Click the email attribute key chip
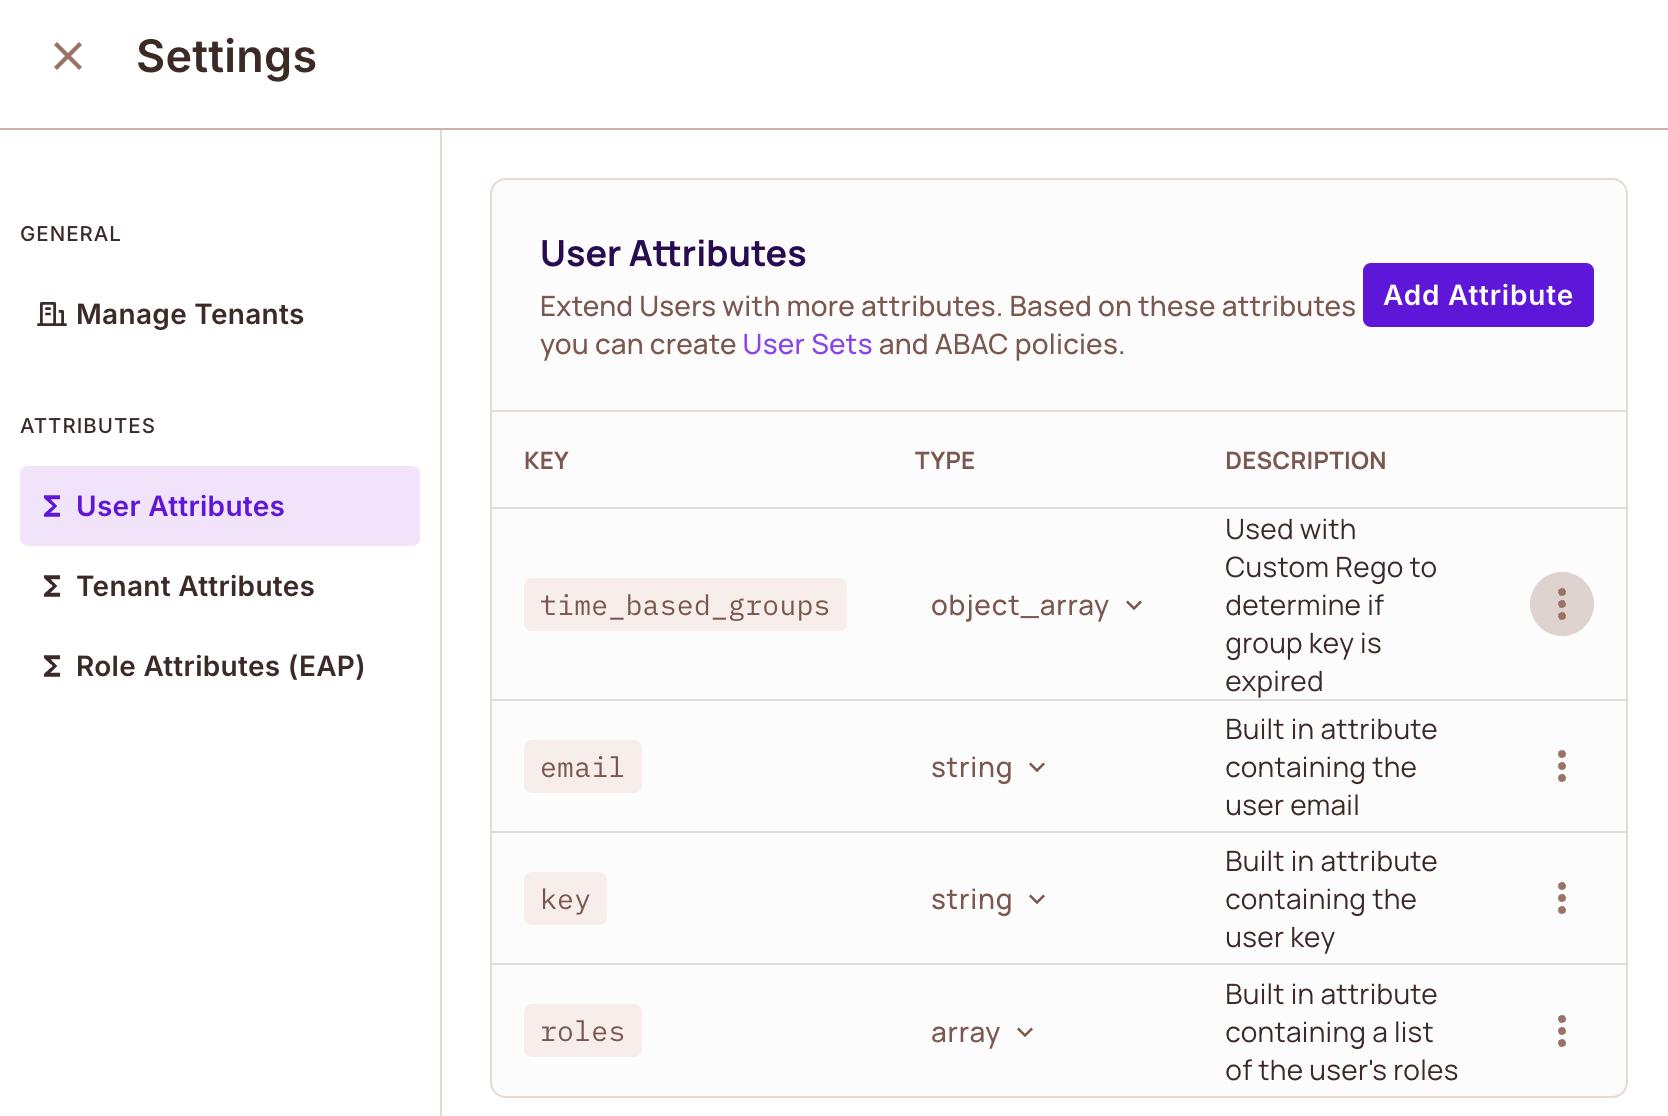Viewport: 1668px width, 1116px height. coord(583,767)
